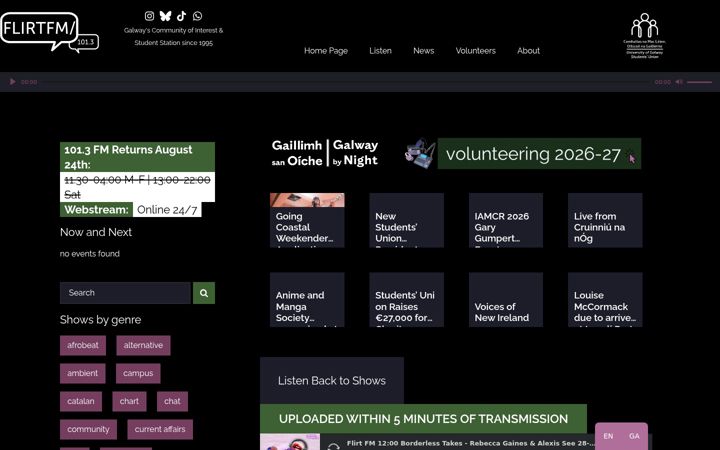Start the audio player play button

click(12, 82)
